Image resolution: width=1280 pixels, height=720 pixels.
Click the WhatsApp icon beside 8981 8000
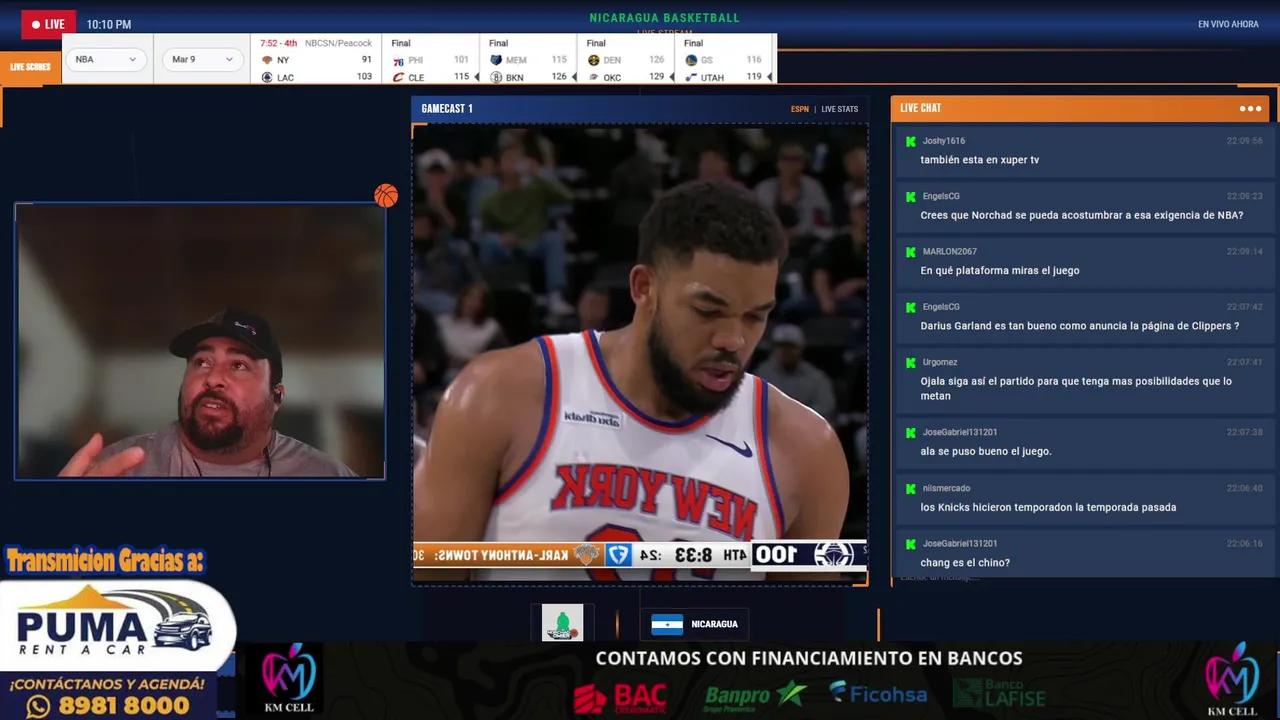coord(38,706)
